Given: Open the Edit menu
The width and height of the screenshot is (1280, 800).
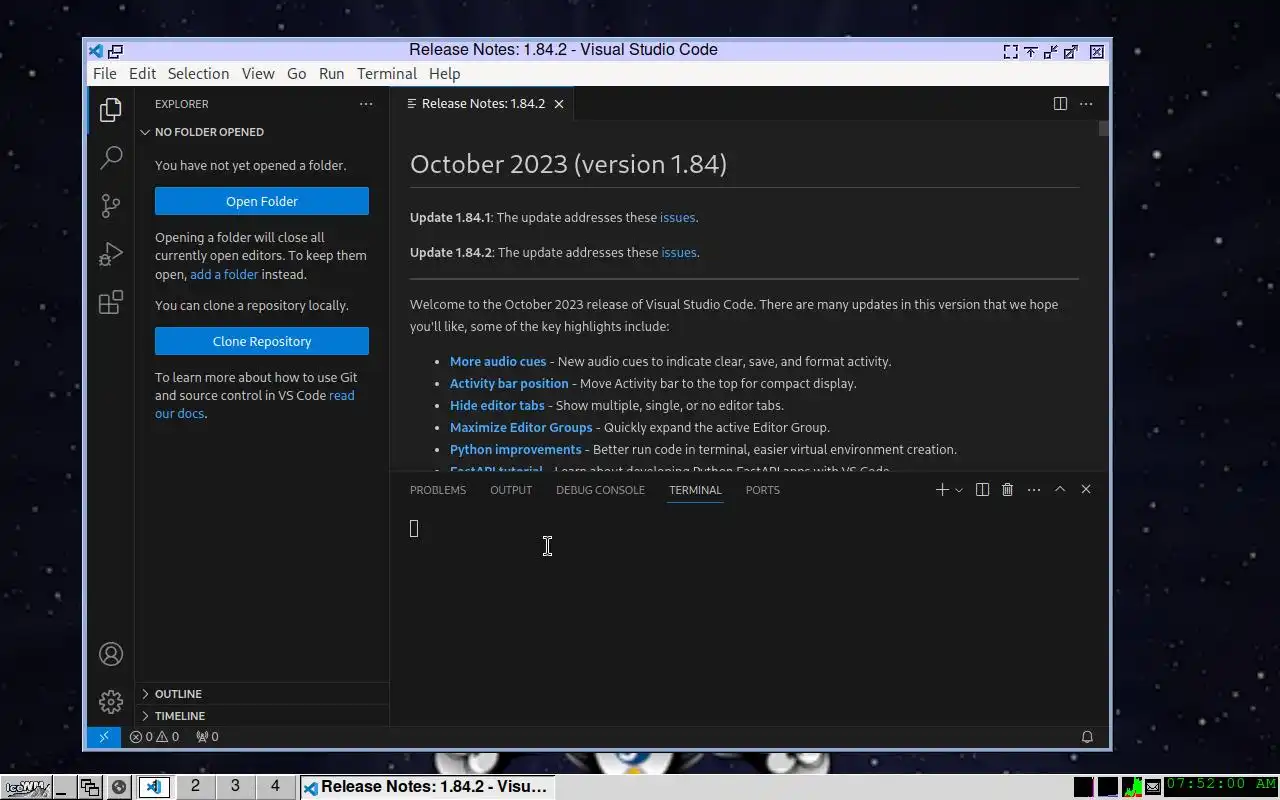Looking at the screenshot, I should (143, 74).
